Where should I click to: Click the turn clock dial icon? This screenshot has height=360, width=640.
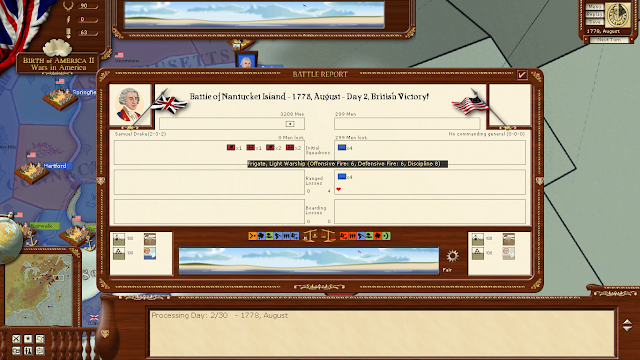618,14
